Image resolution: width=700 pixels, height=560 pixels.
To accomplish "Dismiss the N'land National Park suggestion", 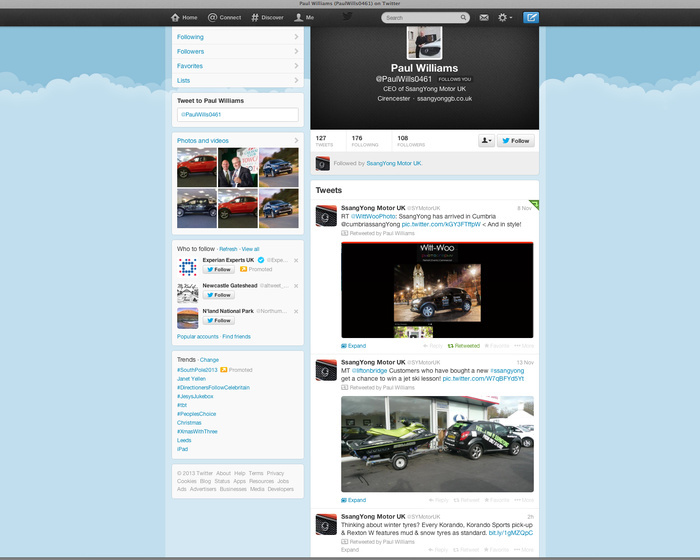I will [296, 311].
